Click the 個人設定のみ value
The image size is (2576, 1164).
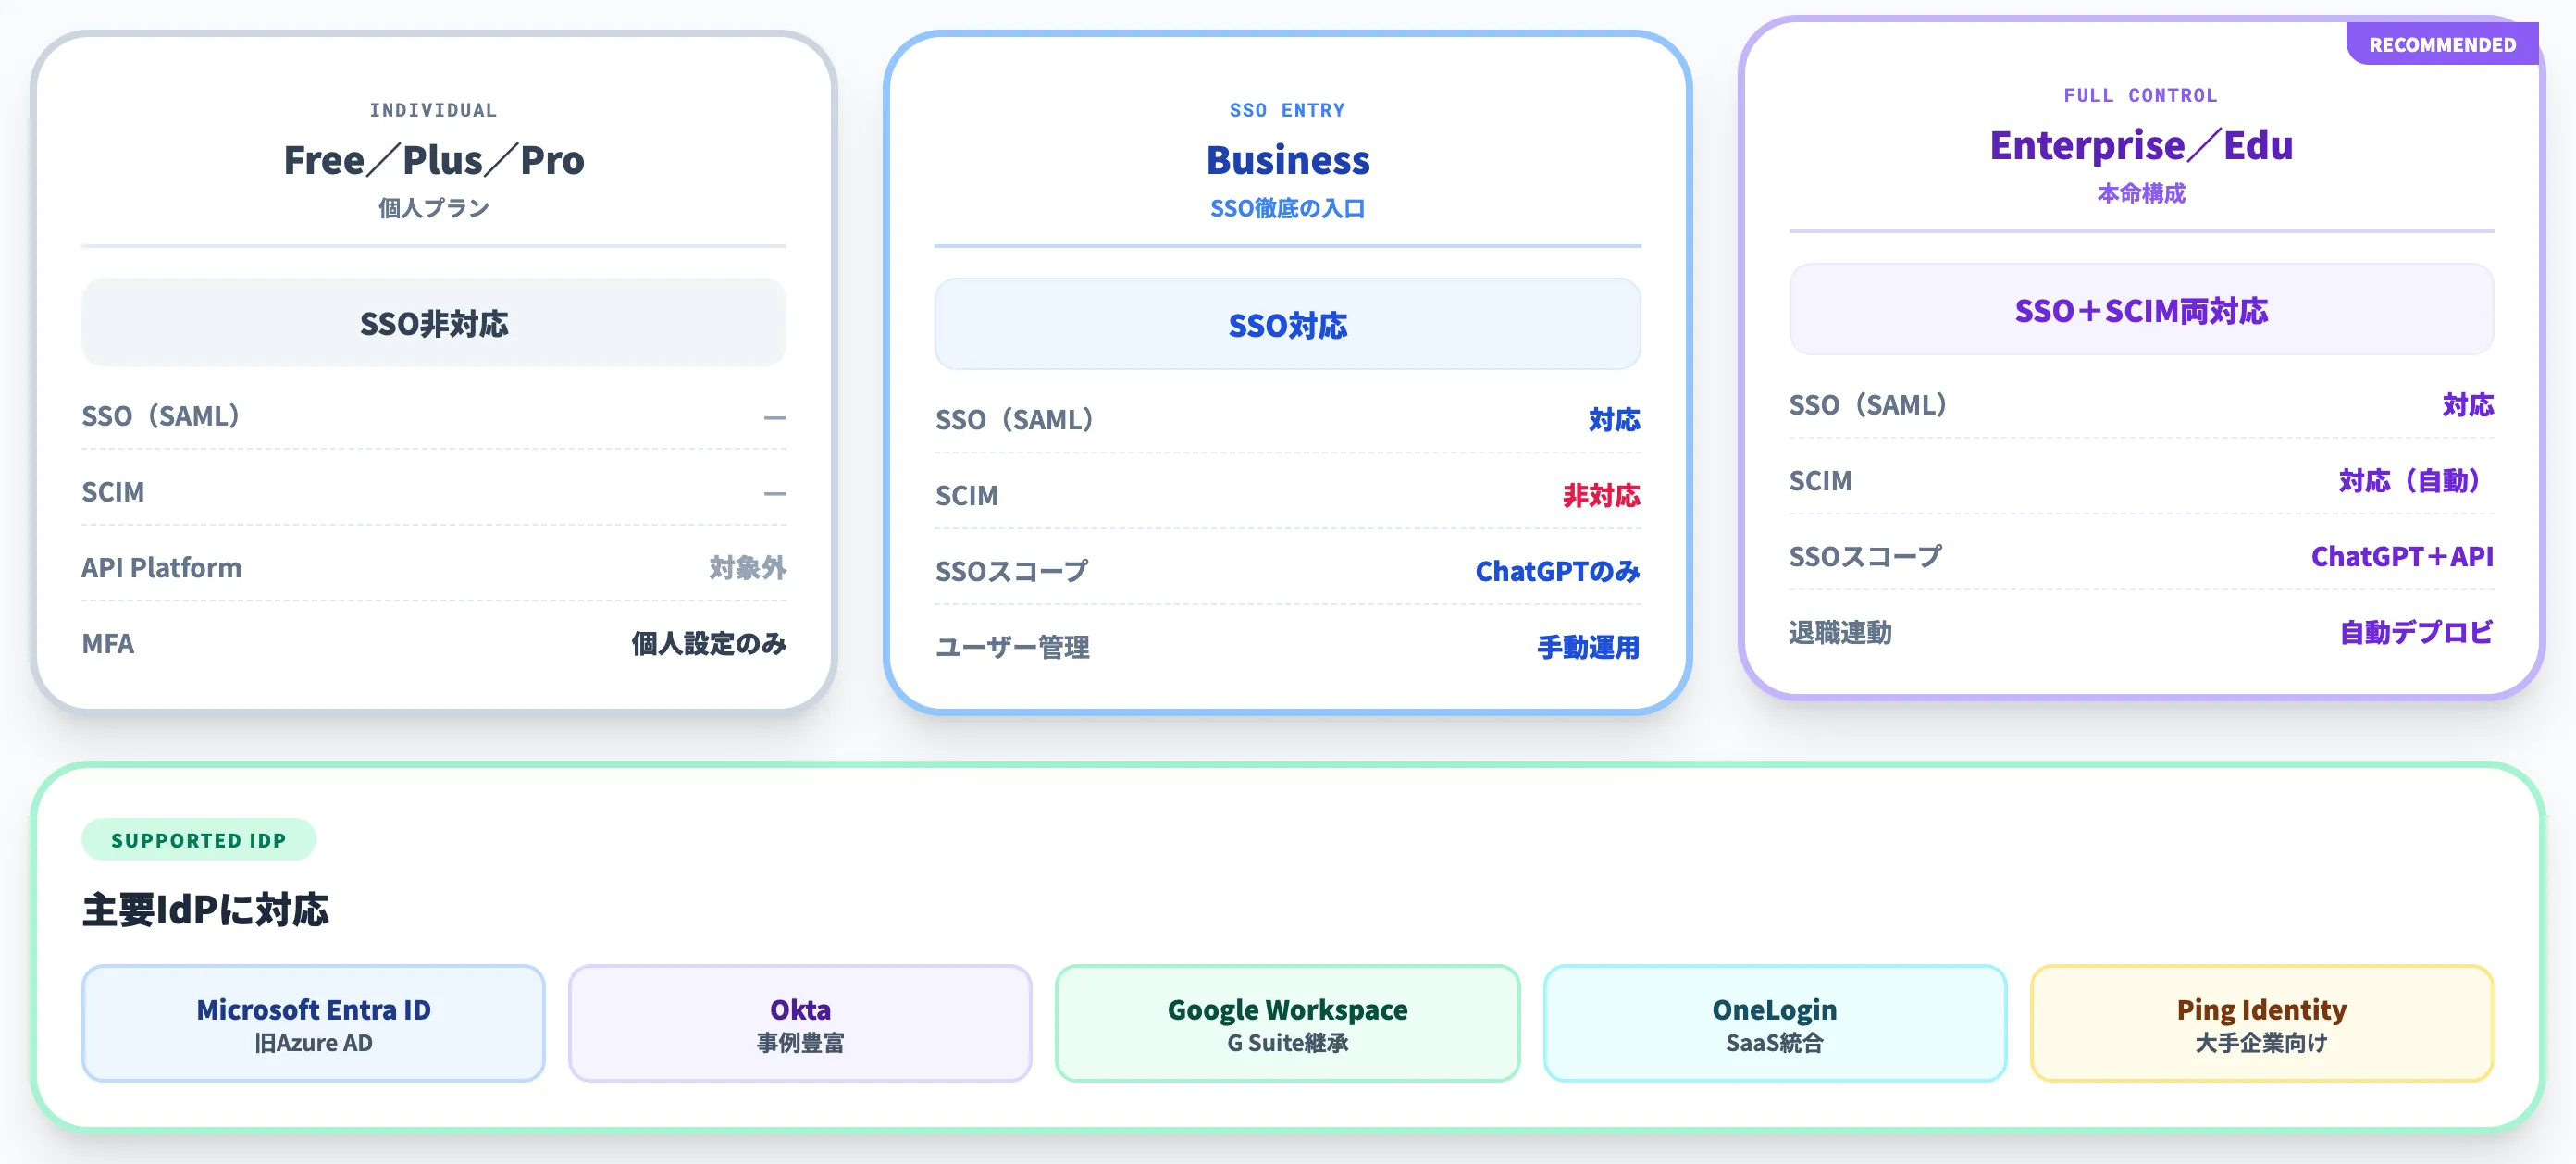coord(709,643)
